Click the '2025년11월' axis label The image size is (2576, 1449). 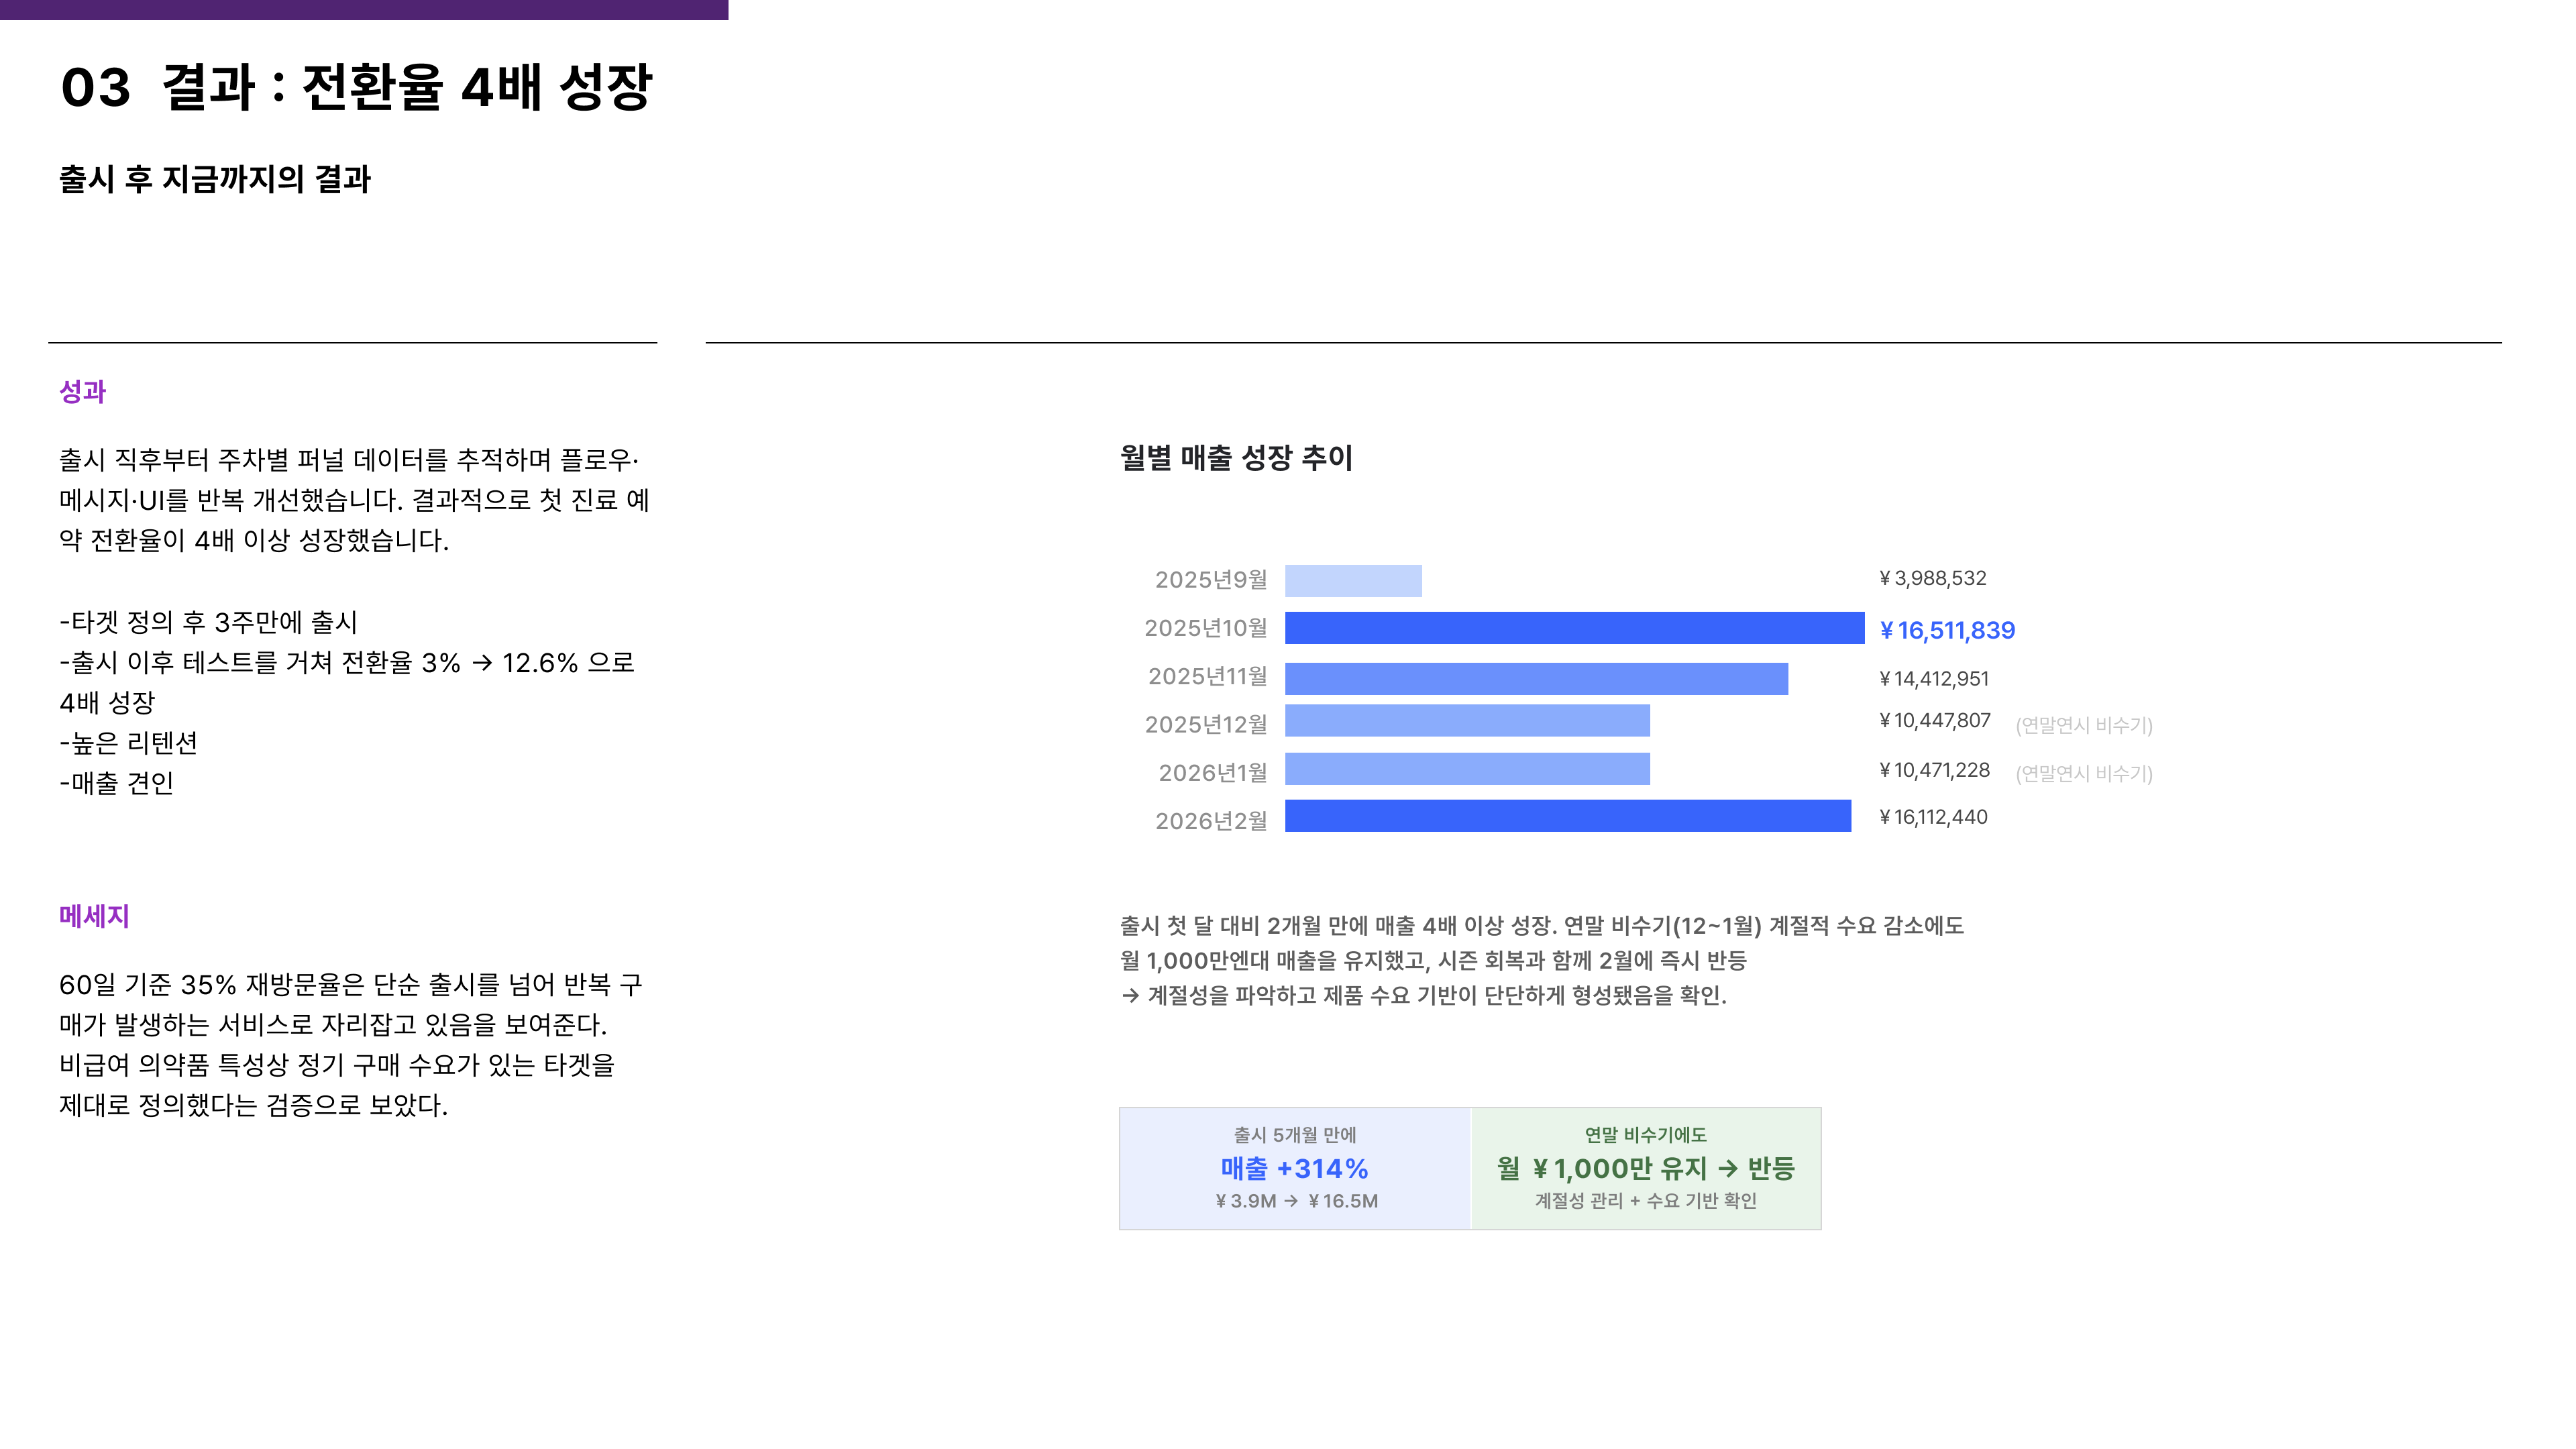tap(1208, 676)
